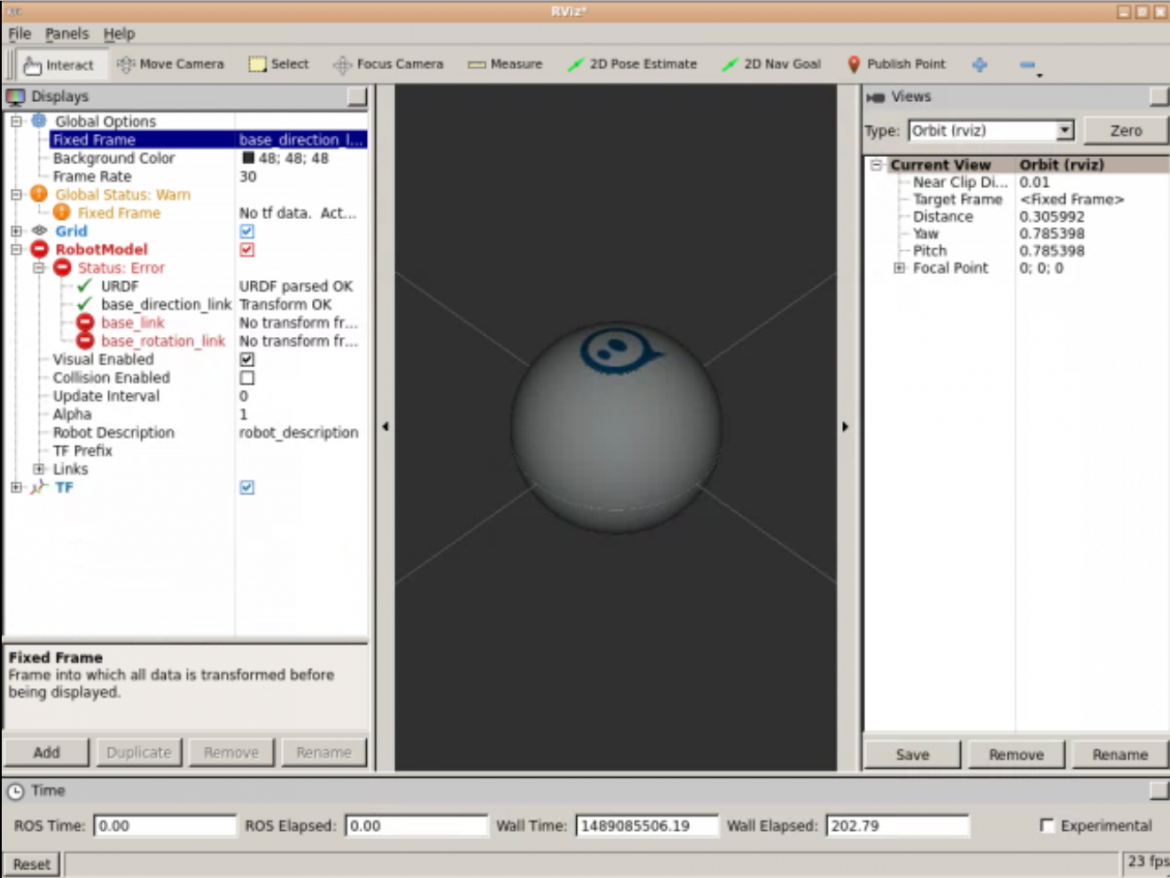Uncheck the Visual Enabled checkbox
Viewport: 1170px width, 878px height.
point(247,360)
